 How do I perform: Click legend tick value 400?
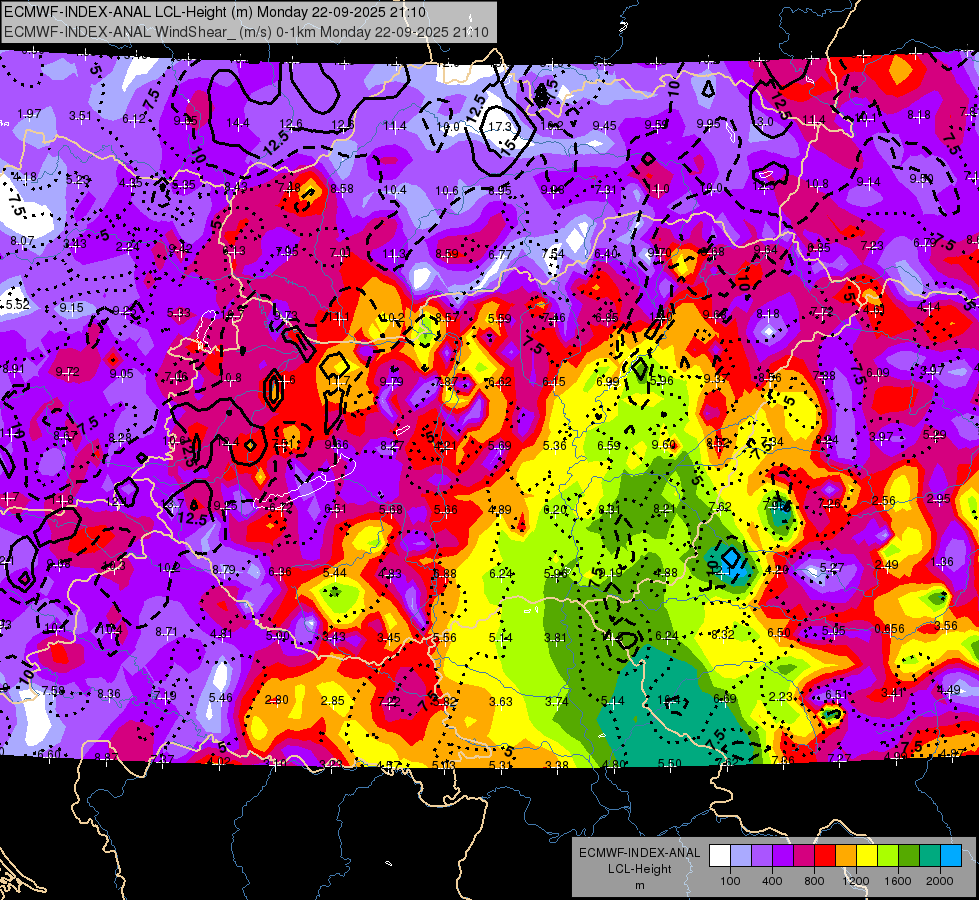(x=772, y=881)
